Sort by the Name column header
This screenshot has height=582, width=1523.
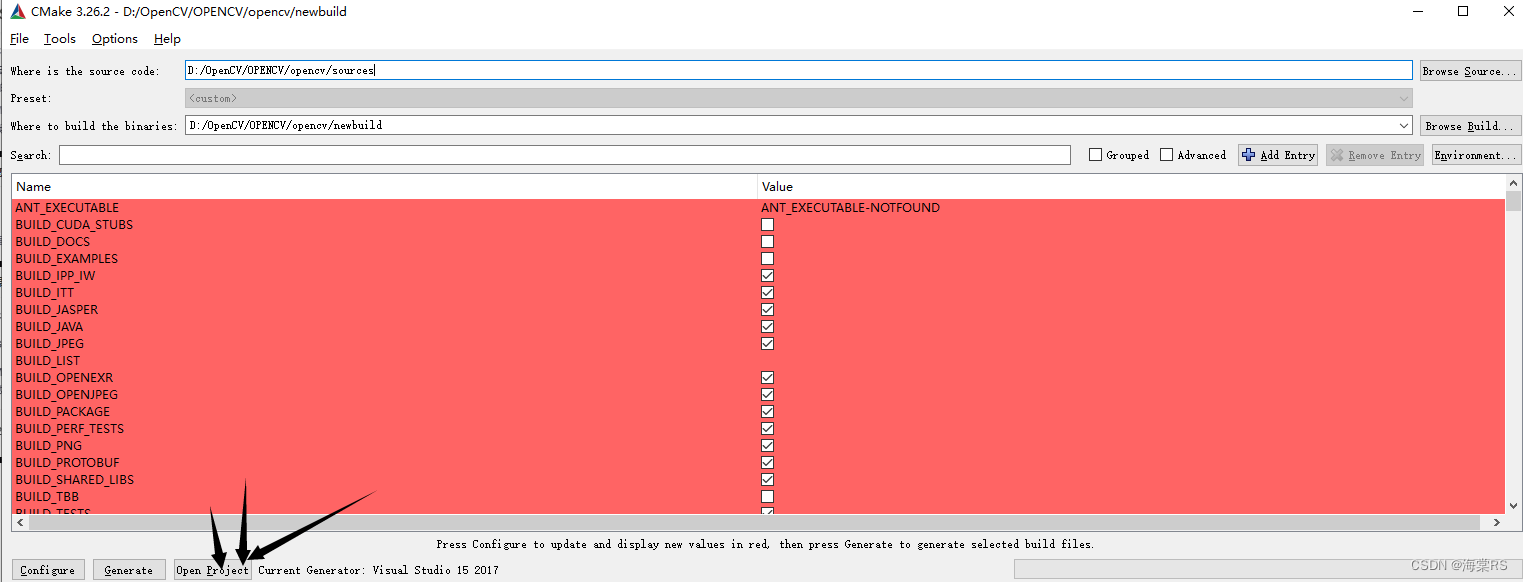pos(384,187)
